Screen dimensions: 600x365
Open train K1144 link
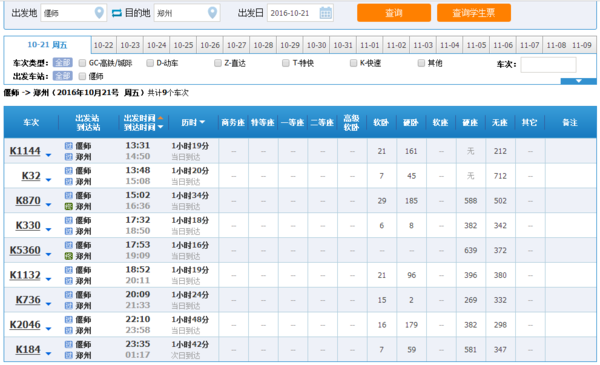pyautogui.click(x=25, y=151)
